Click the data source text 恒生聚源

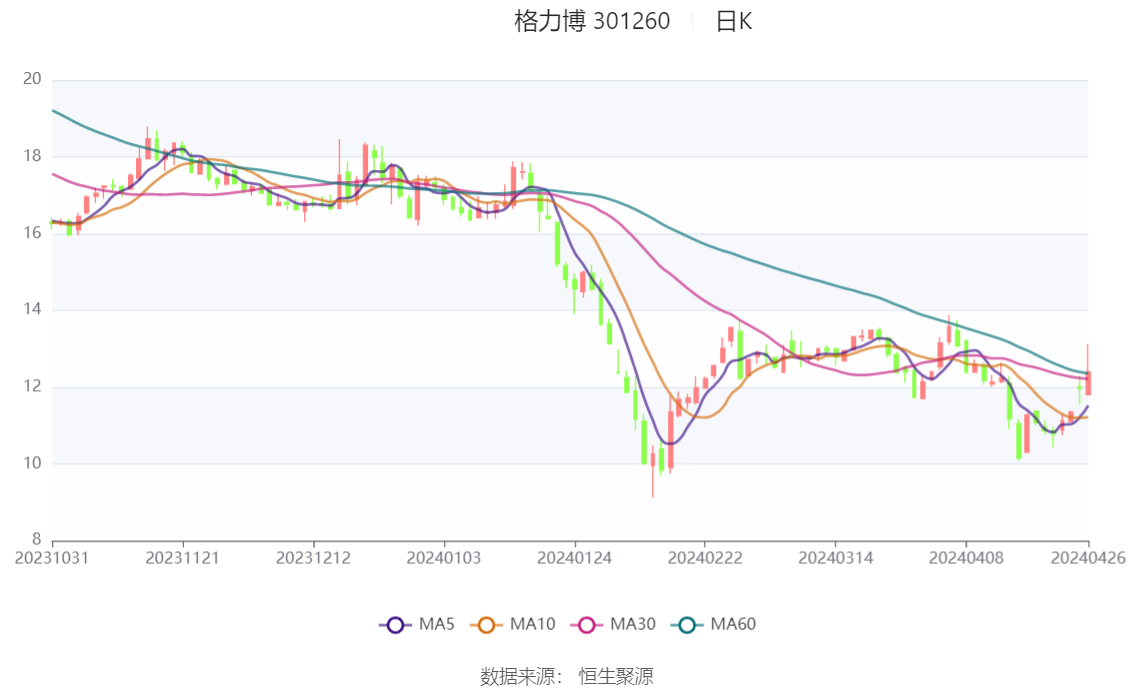pos(616,677)
